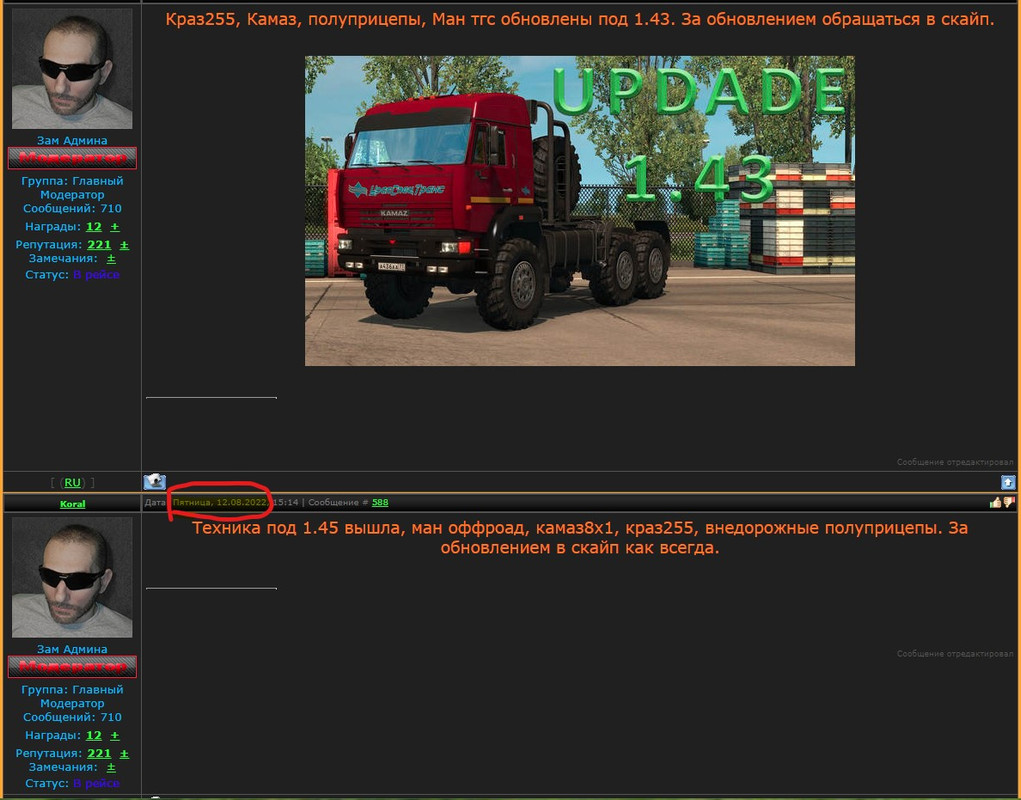Click 'Группа: Главный Модератор' in the 1.43 post

pyautogui.click(x=72, y=187)
